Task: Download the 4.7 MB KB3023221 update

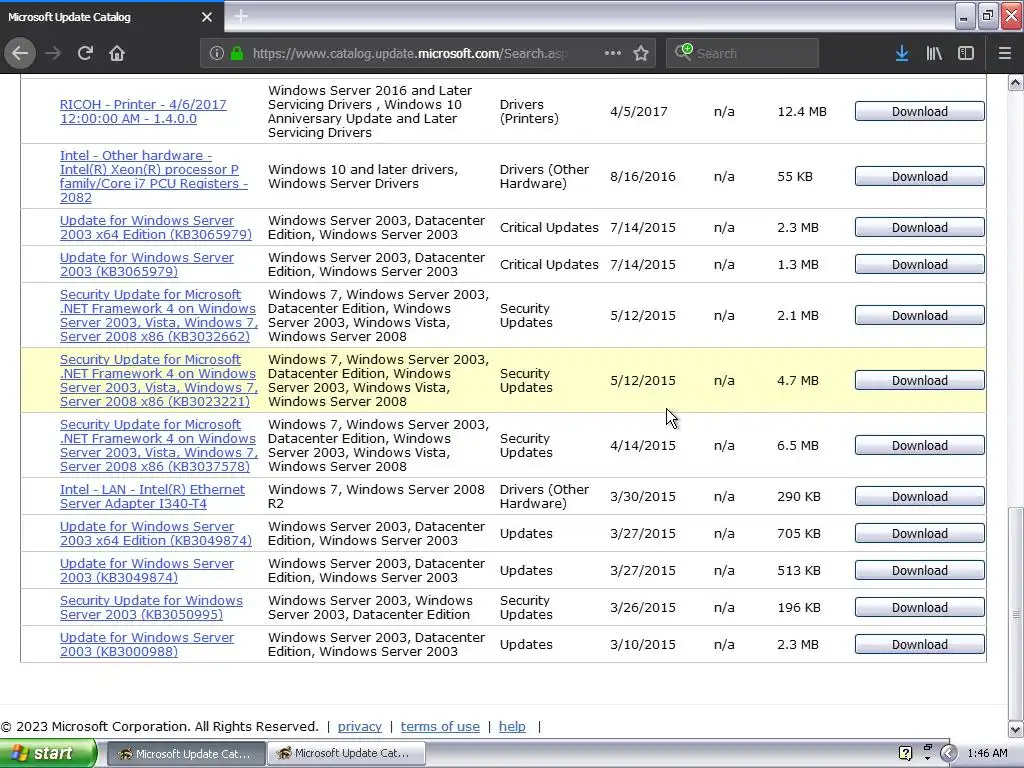Action: point(920,380)
